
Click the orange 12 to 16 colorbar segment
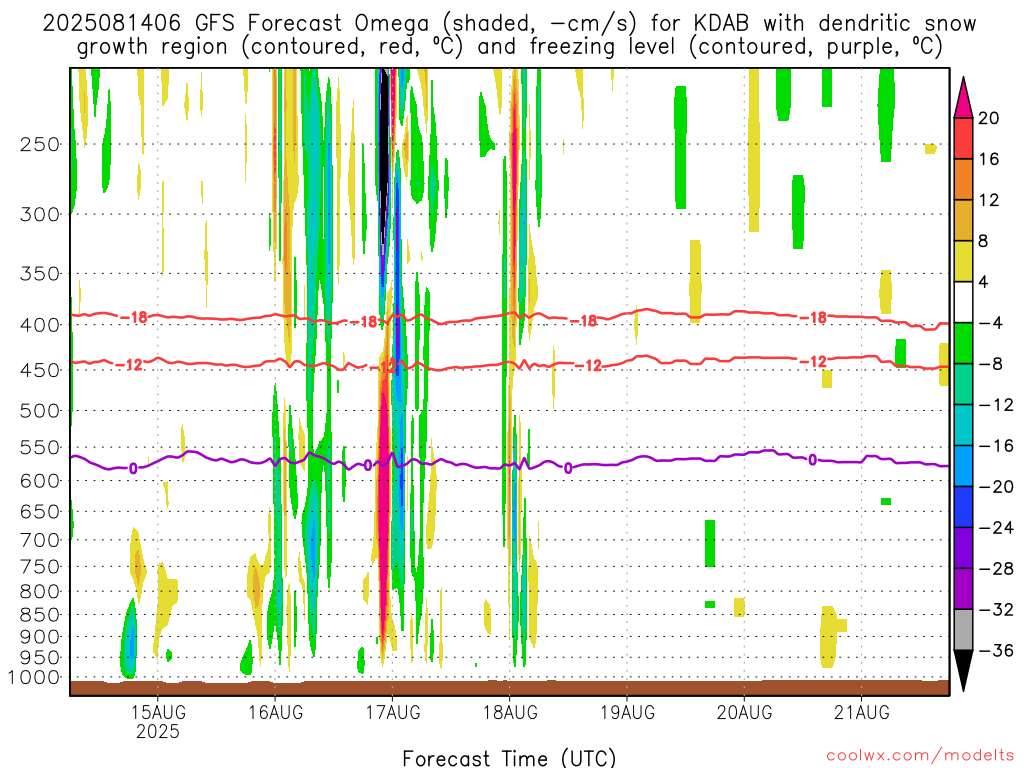(963, 179)
